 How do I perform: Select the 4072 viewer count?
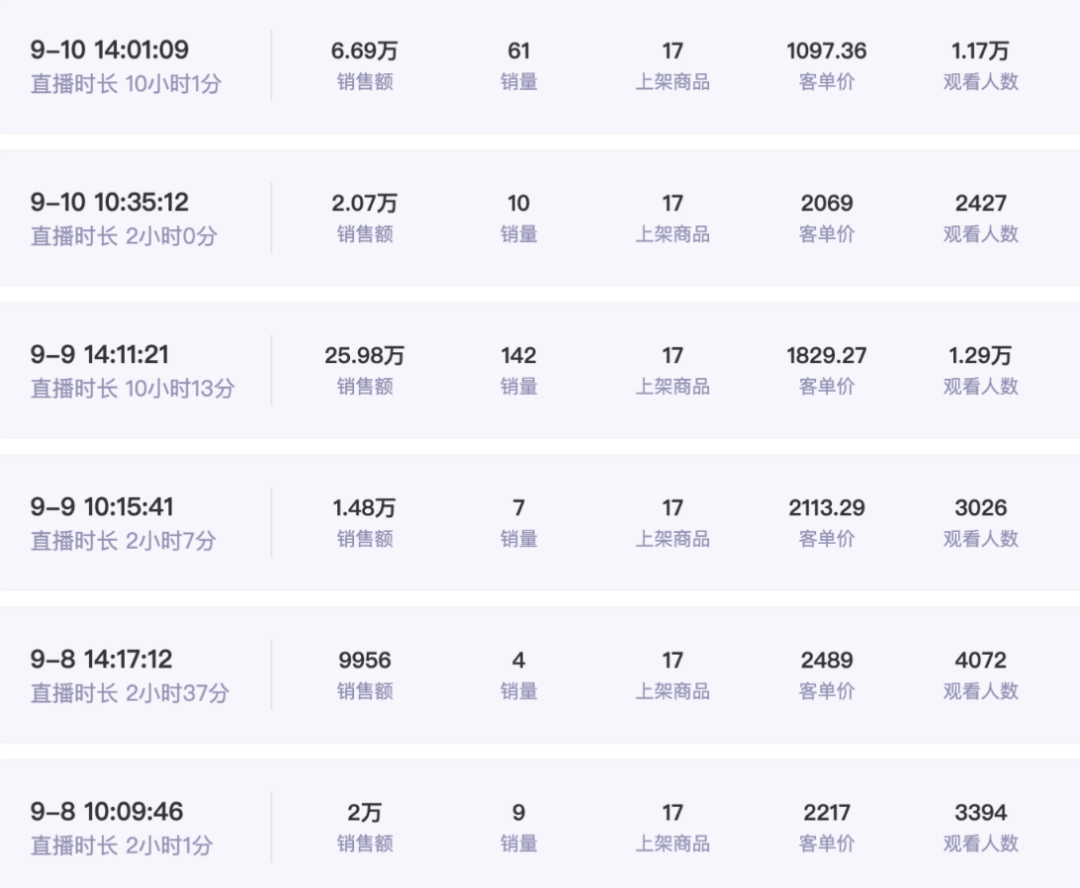tap(980, 660)
